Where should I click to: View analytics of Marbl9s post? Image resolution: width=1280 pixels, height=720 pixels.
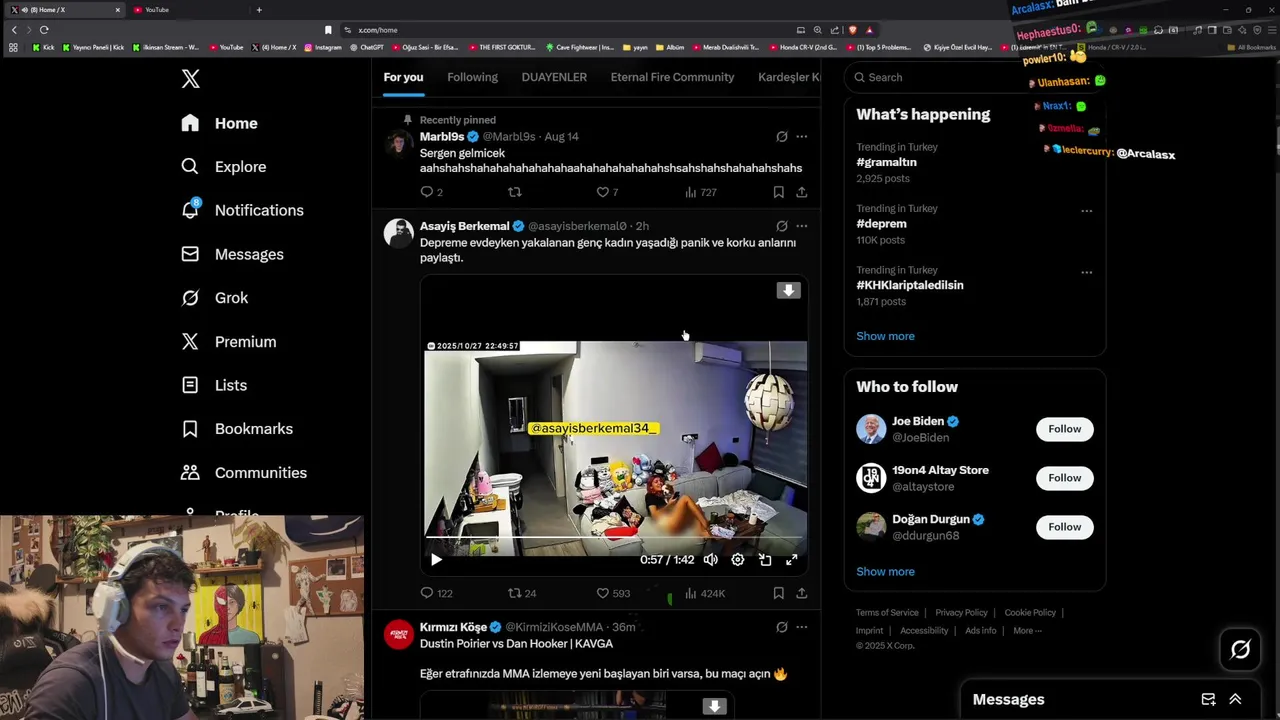[x=700, y=192]
